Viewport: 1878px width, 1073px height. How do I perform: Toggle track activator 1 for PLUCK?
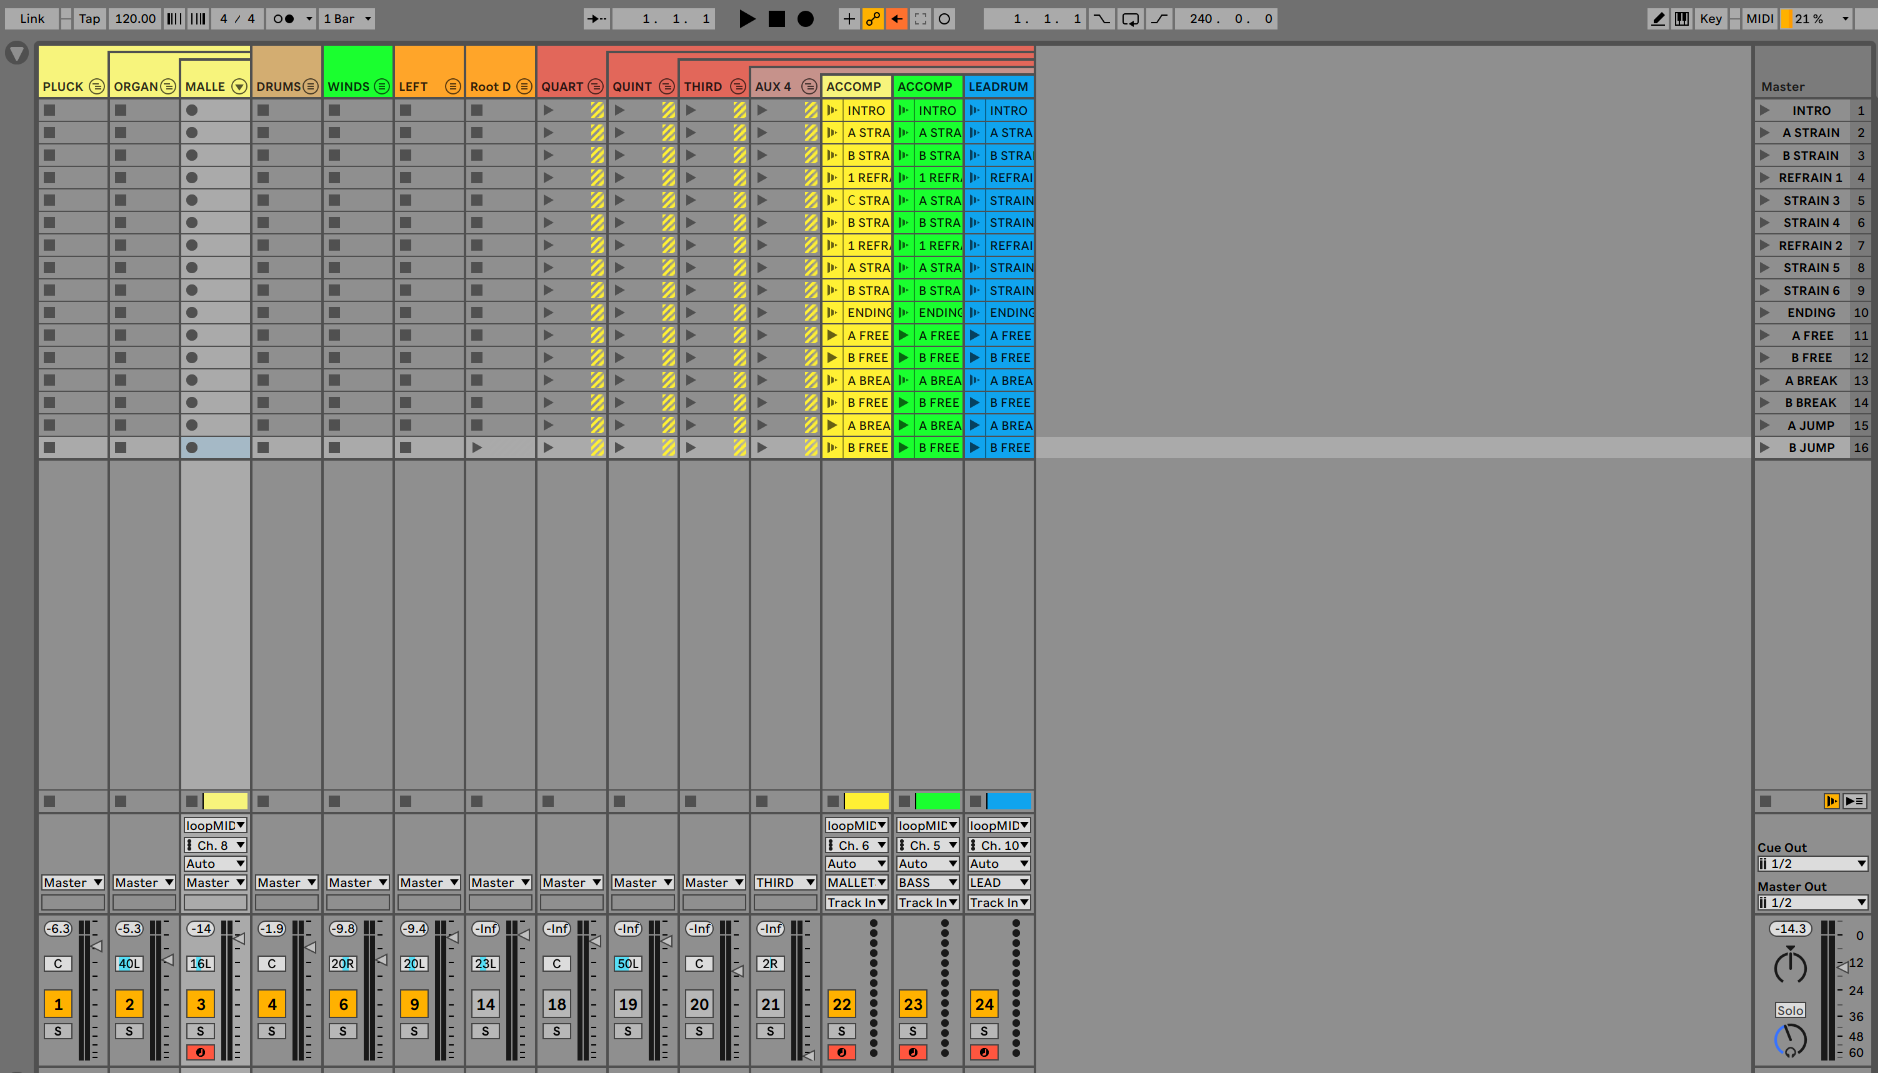58,1004
